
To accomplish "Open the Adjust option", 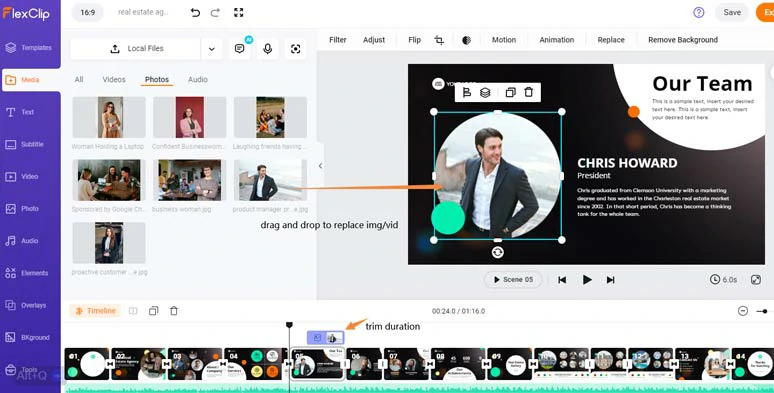I will (x=374, y=40).
